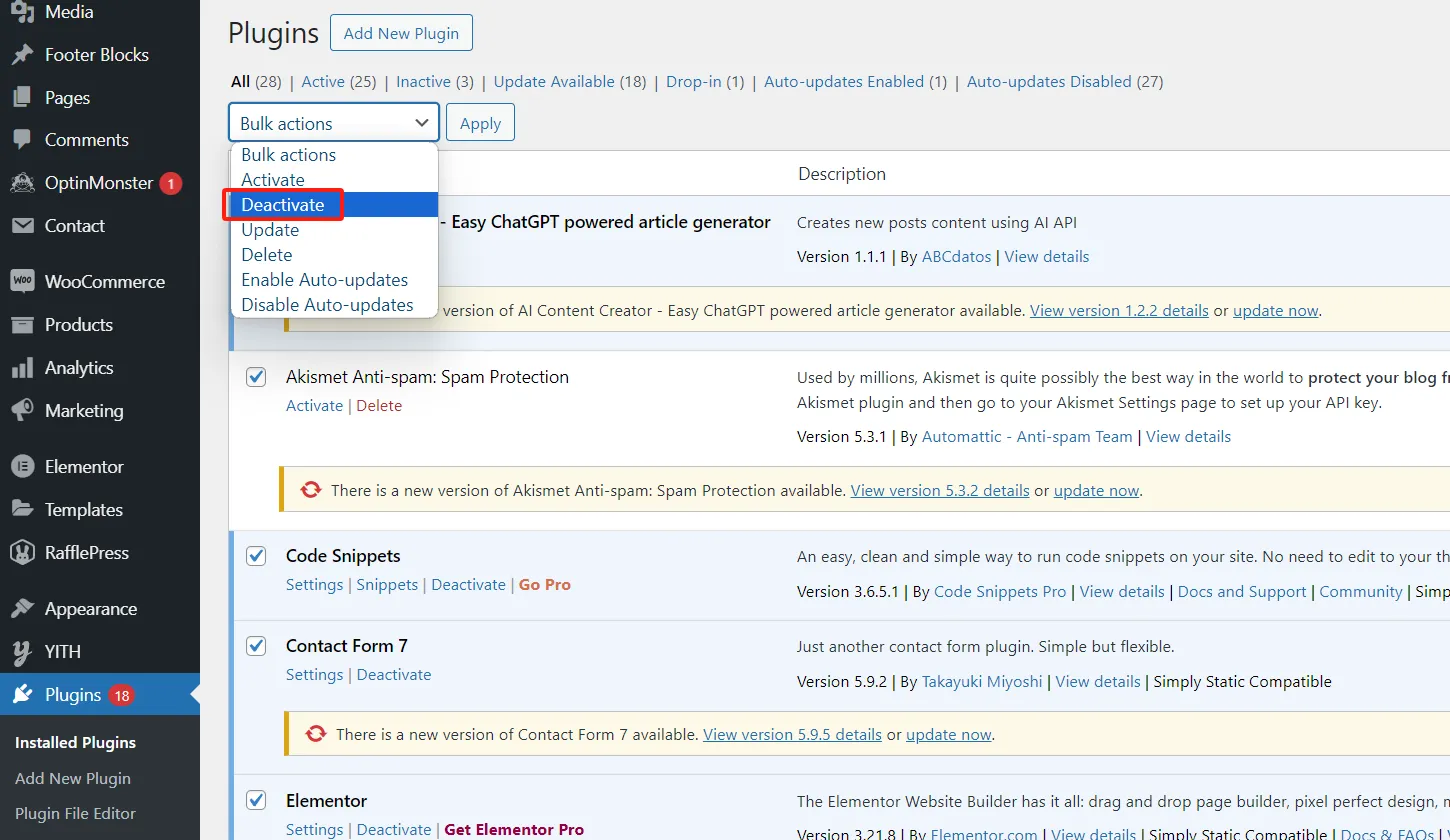Click the Templates folder icon
The width and height of the screenshot is (1450, 840).
tap(22, 510)
